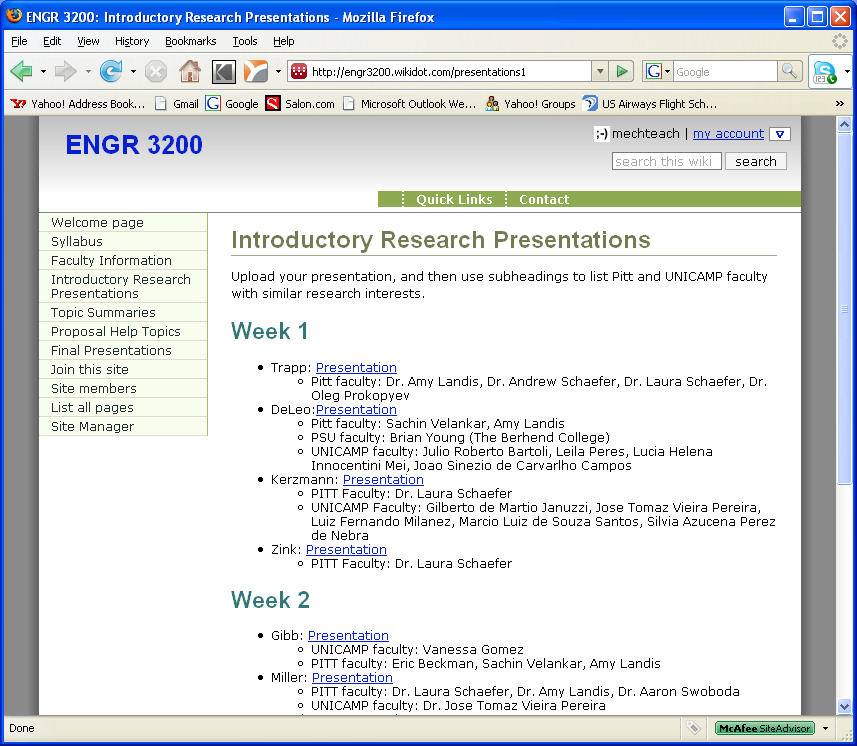Click the green Go arrow in address bar
Image resolution: width=857 pixels, height=746 pixels.
coord(622,71)
